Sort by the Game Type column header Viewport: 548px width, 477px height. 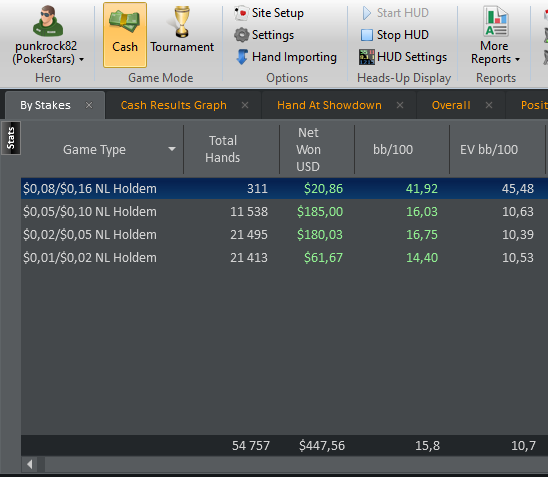[x=94, y=150]
